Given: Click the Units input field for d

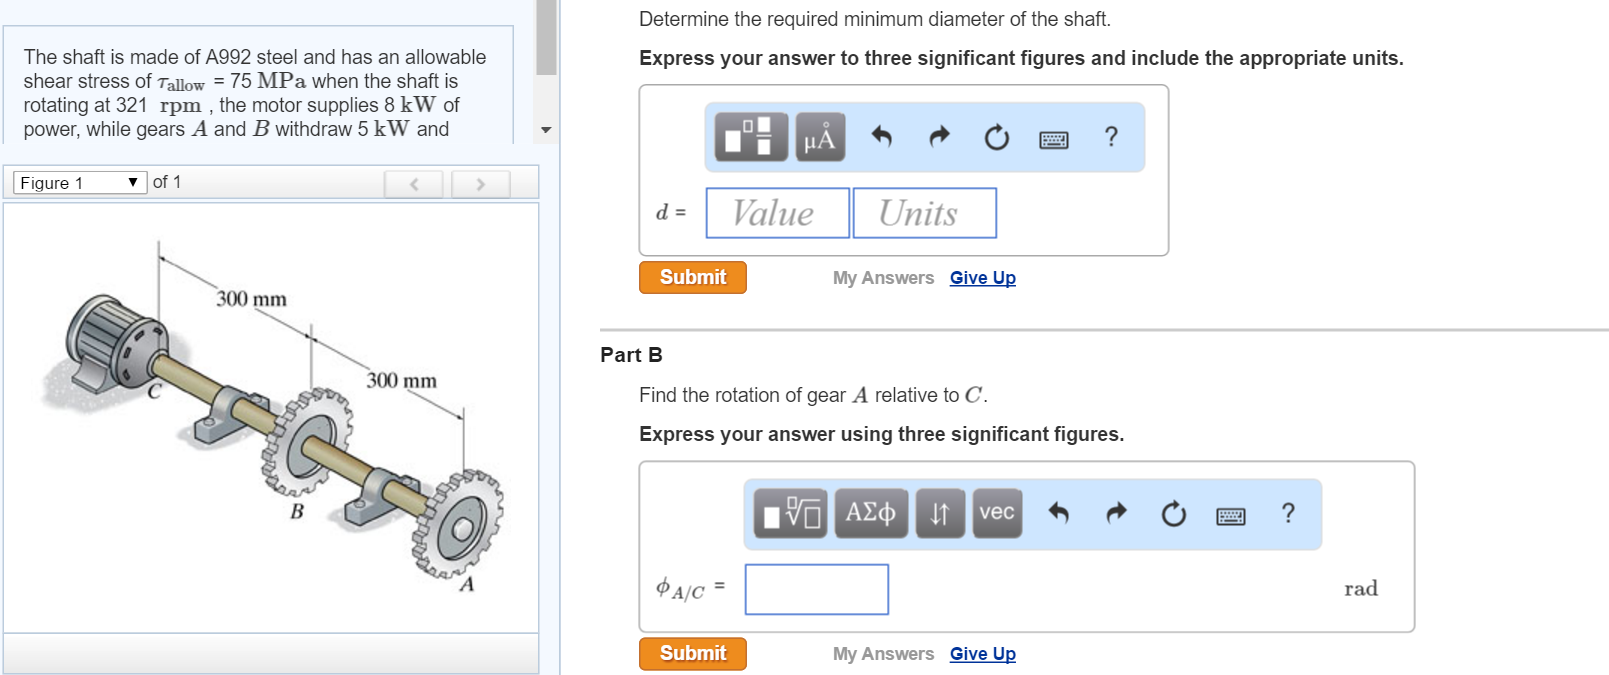Looking at the screenshot, I should pos(924,213).
